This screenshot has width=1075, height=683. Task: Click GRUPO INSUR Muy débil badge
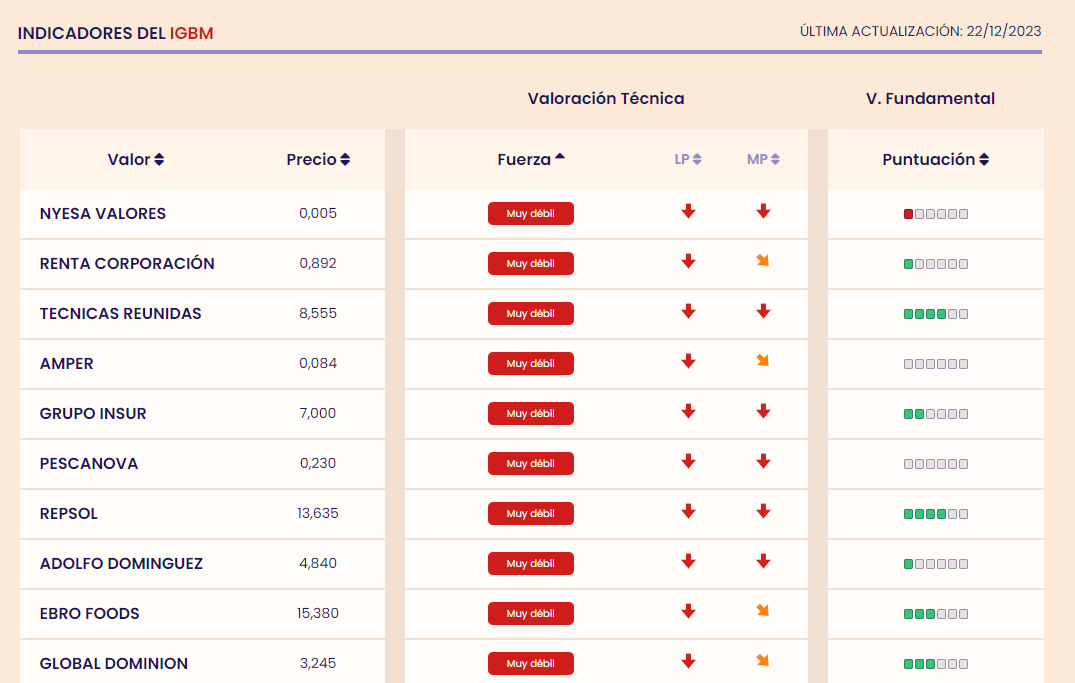click(x=531, y=414)
